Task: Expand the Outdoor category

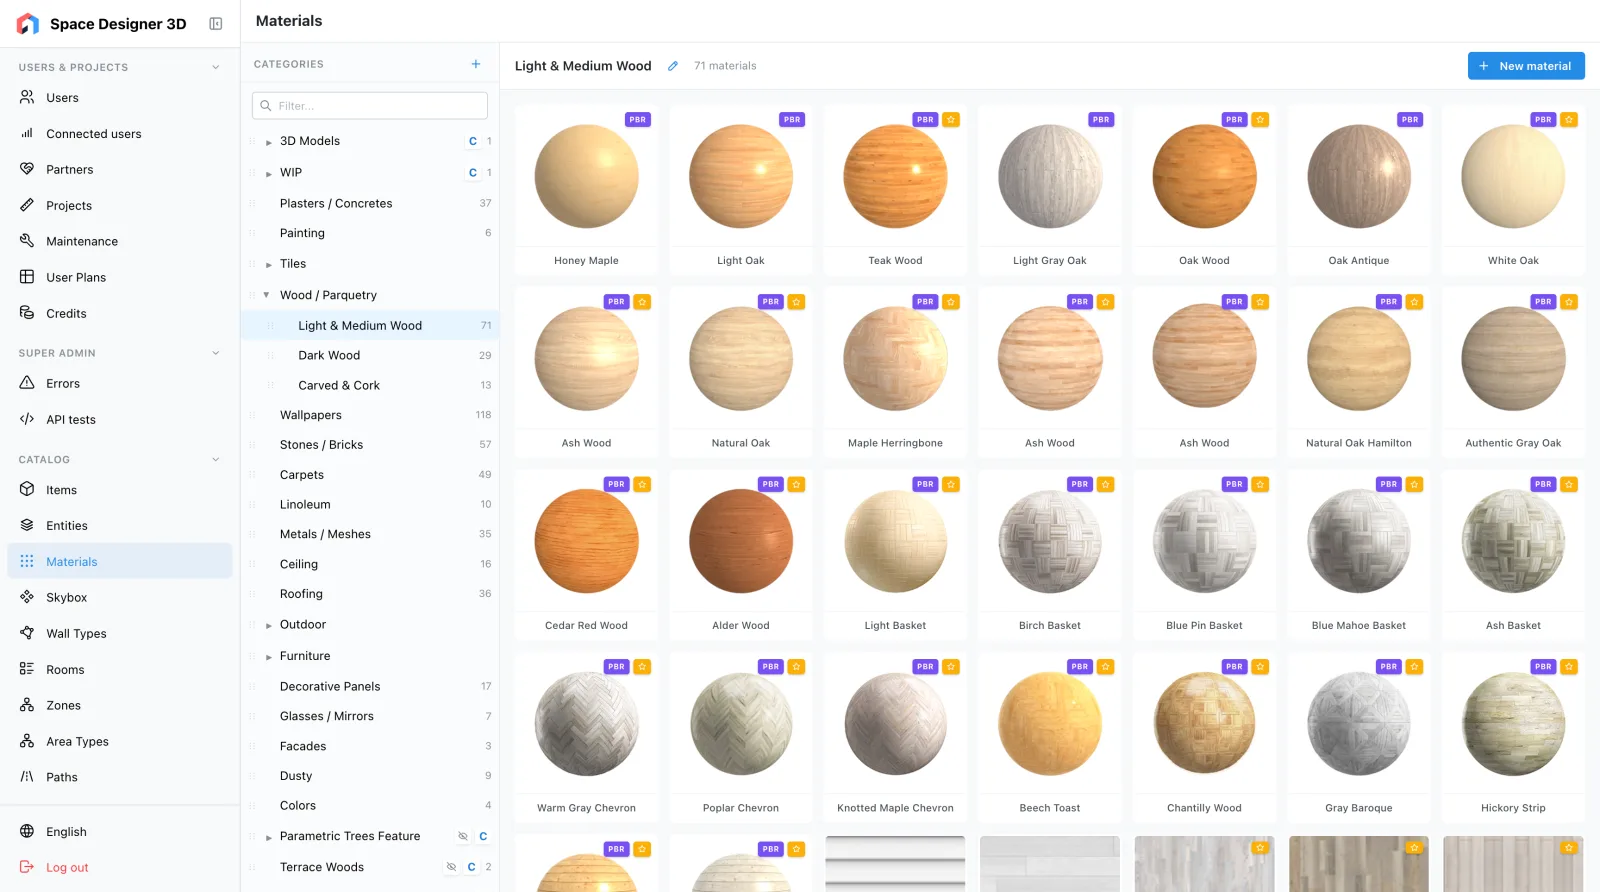Action: (269, 626)
